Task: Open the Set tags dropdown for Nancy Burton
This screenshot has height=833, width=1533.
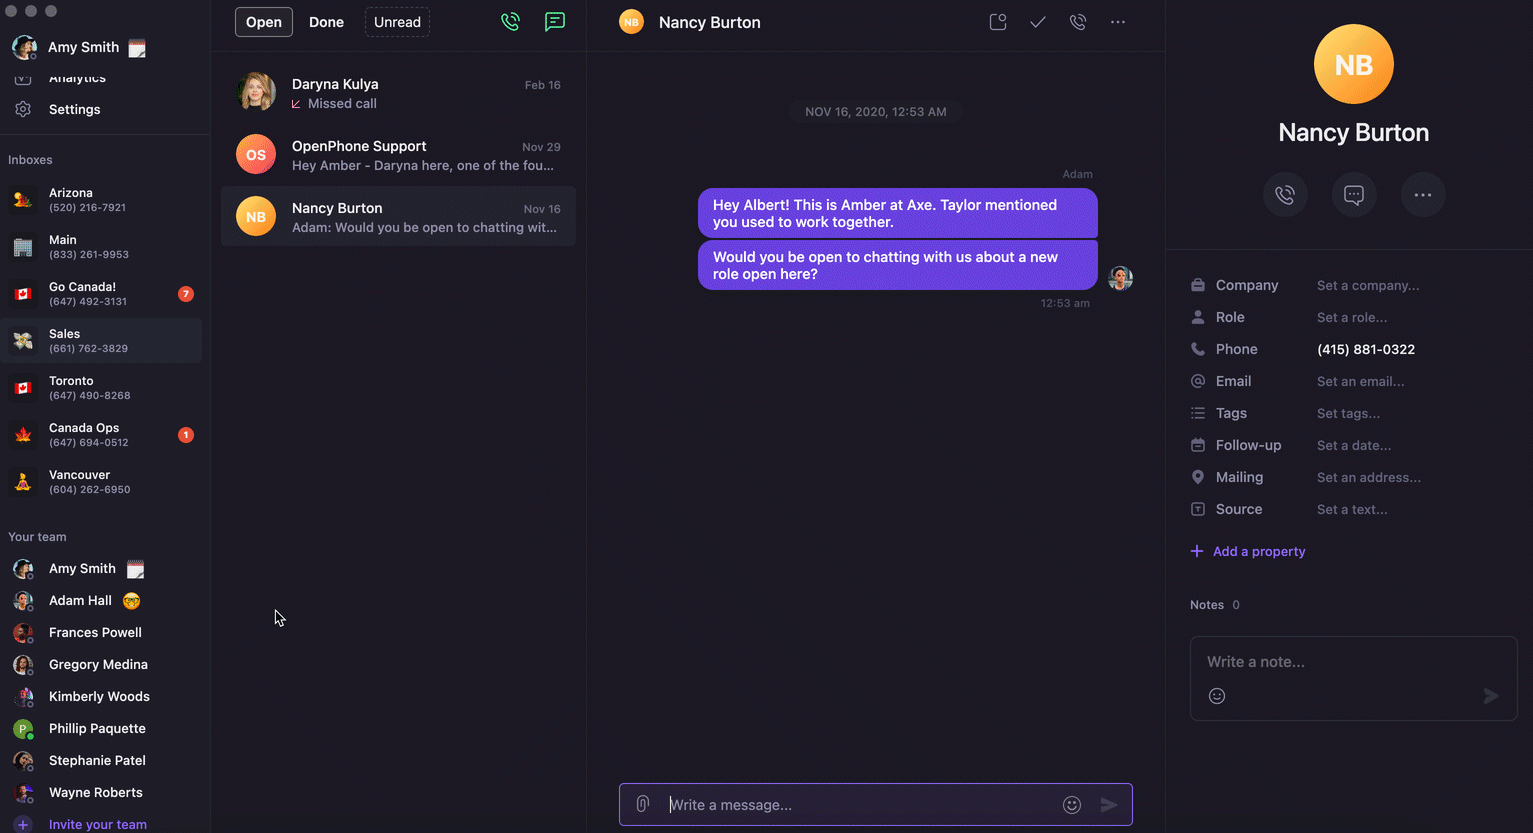Action: point(1348,413)
